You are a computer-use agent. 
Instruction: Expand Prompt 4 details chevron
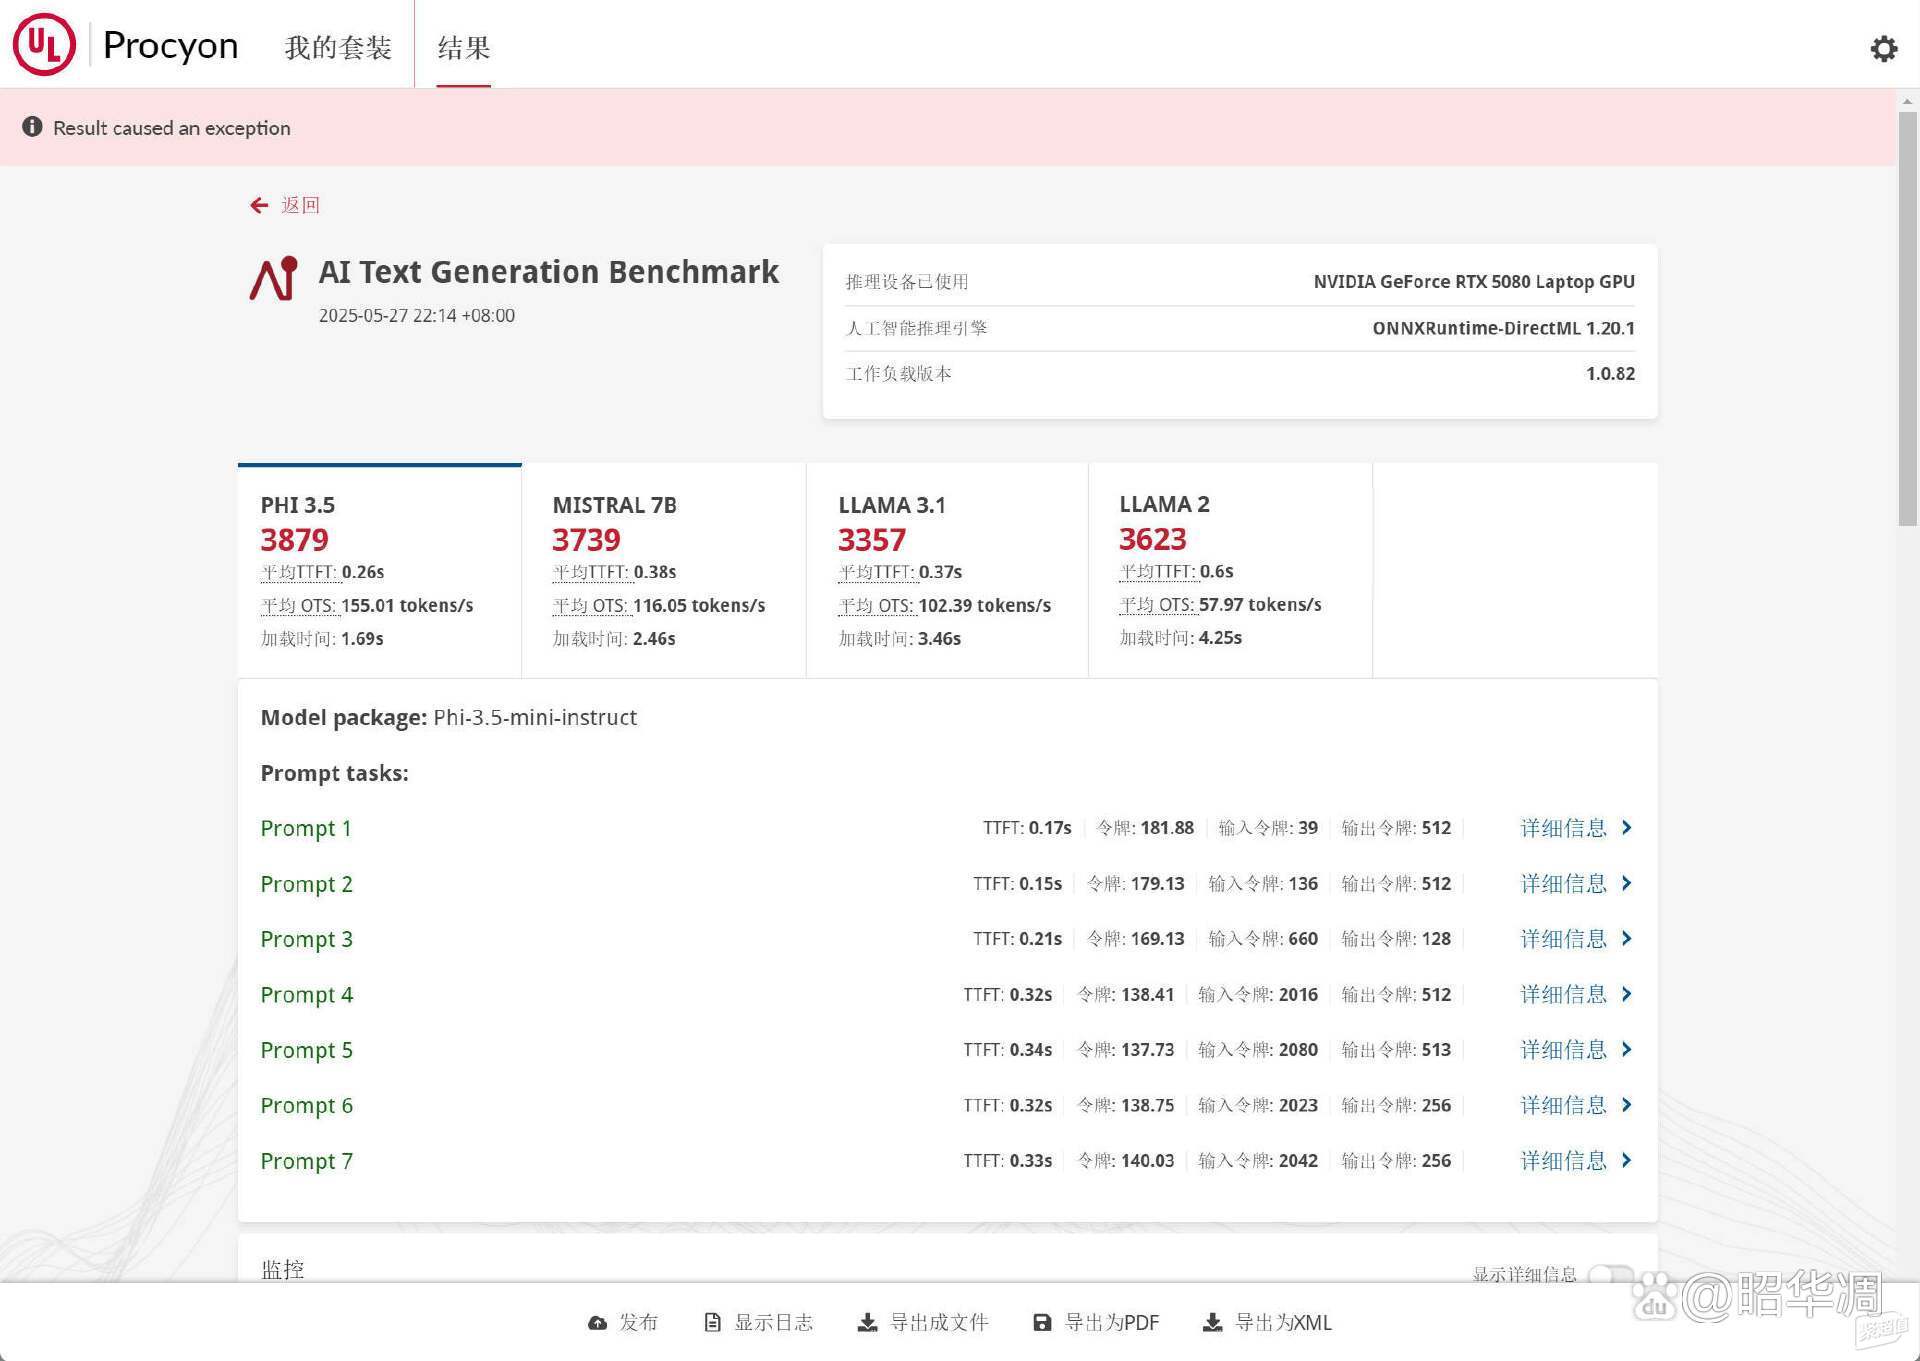(x=1627, y=994)
